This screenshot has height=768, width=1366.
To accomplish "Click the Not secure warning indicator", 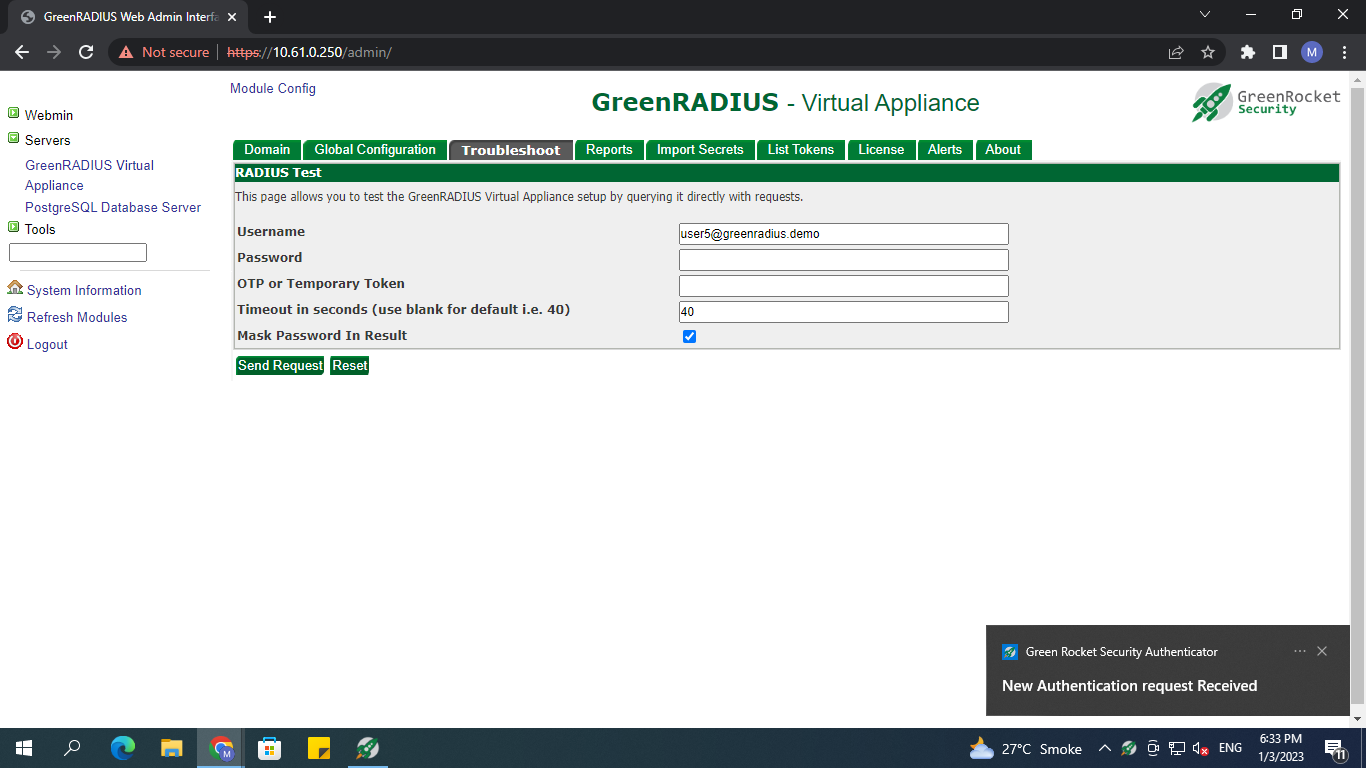I will pos(165,52).
